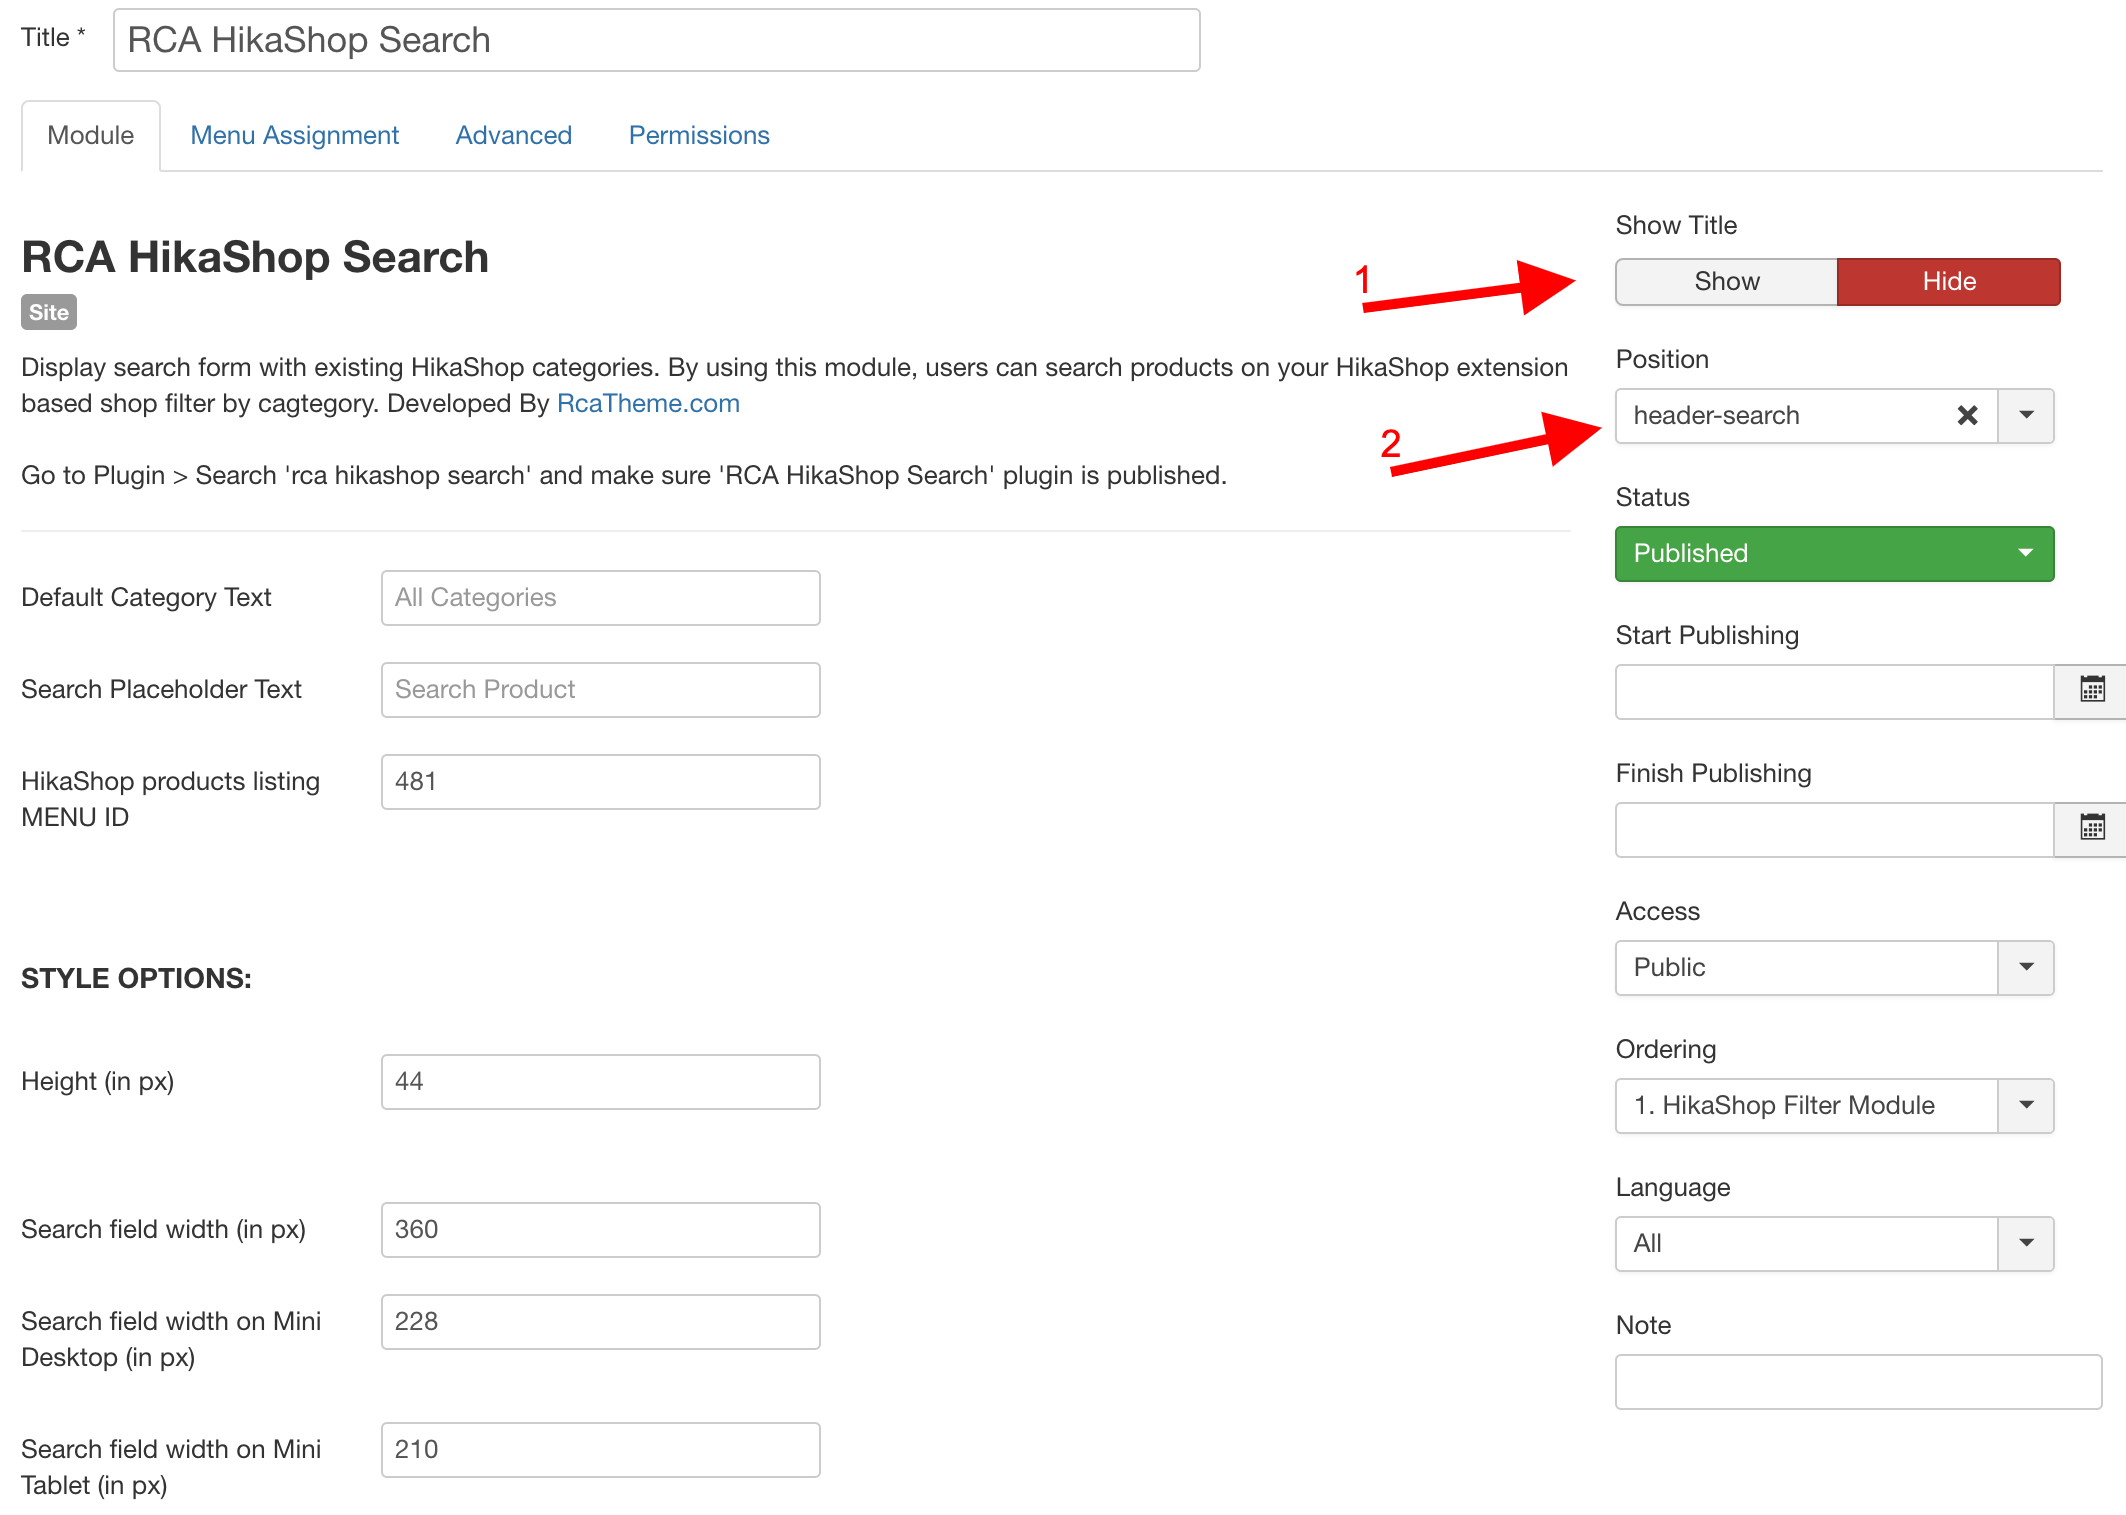
Task: Click the STYLE OPTIONS heading text
Action: pos(136,978)
